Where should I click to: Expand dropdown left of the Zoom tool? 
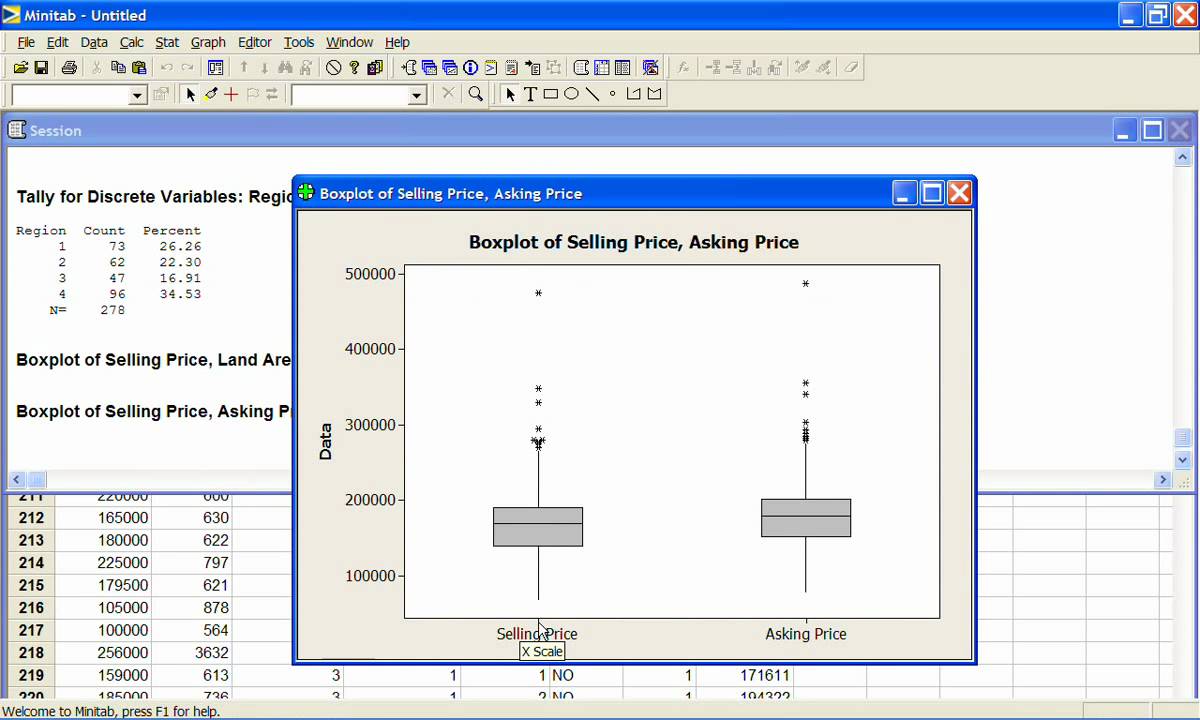[x=417, y=95]
